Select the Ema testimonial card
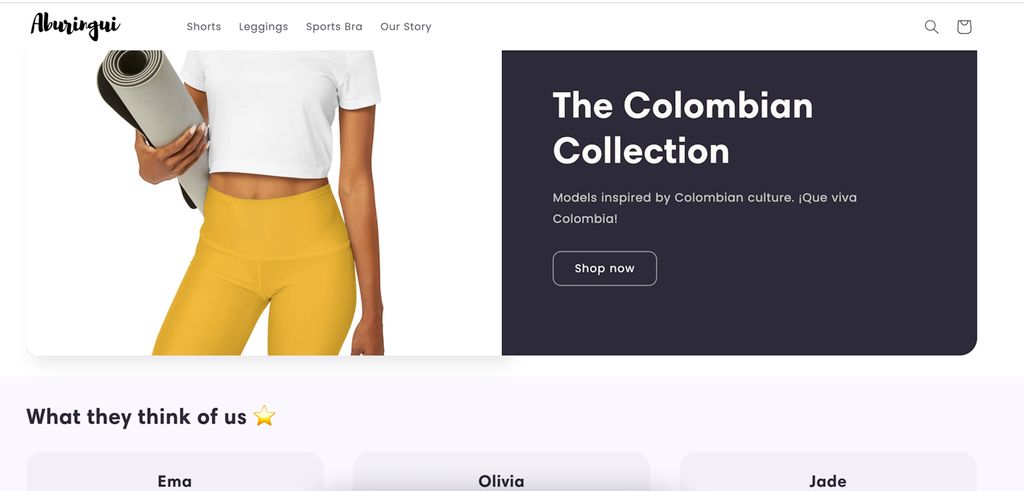 [175, 471]
